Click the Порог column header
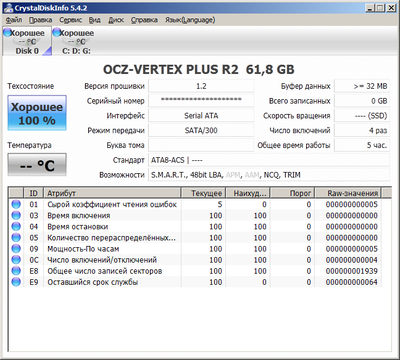 293,193
